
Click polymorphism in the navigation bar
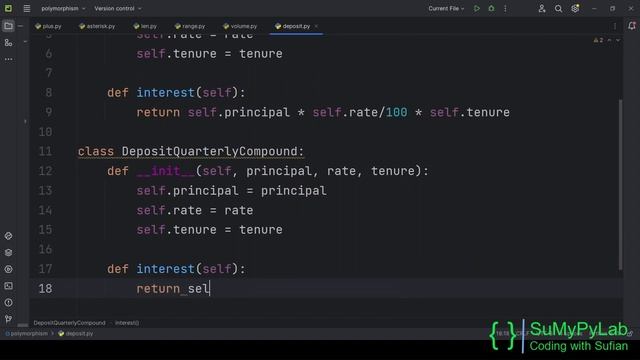[29, 333]
